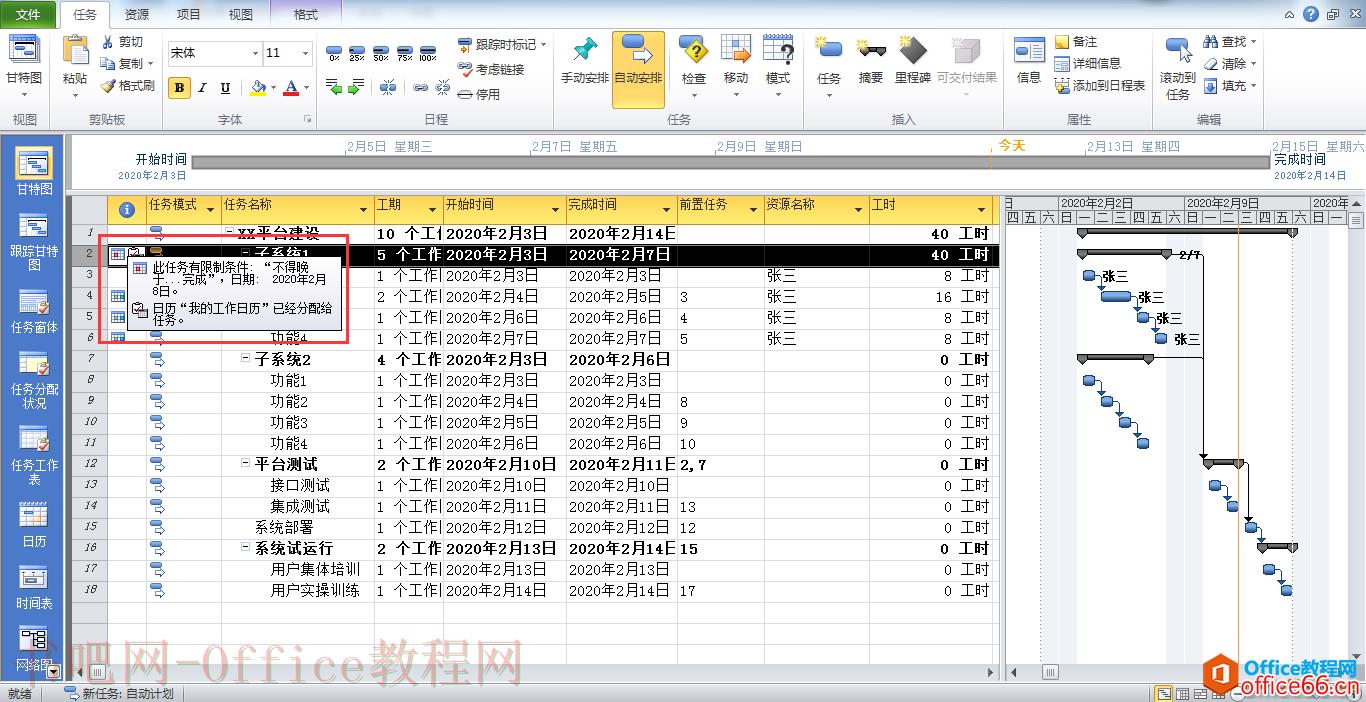Click the Unlink tasks broken chain icon
Image resolution: width=1366 pixels, height=702 pixels.
[442, 88]
